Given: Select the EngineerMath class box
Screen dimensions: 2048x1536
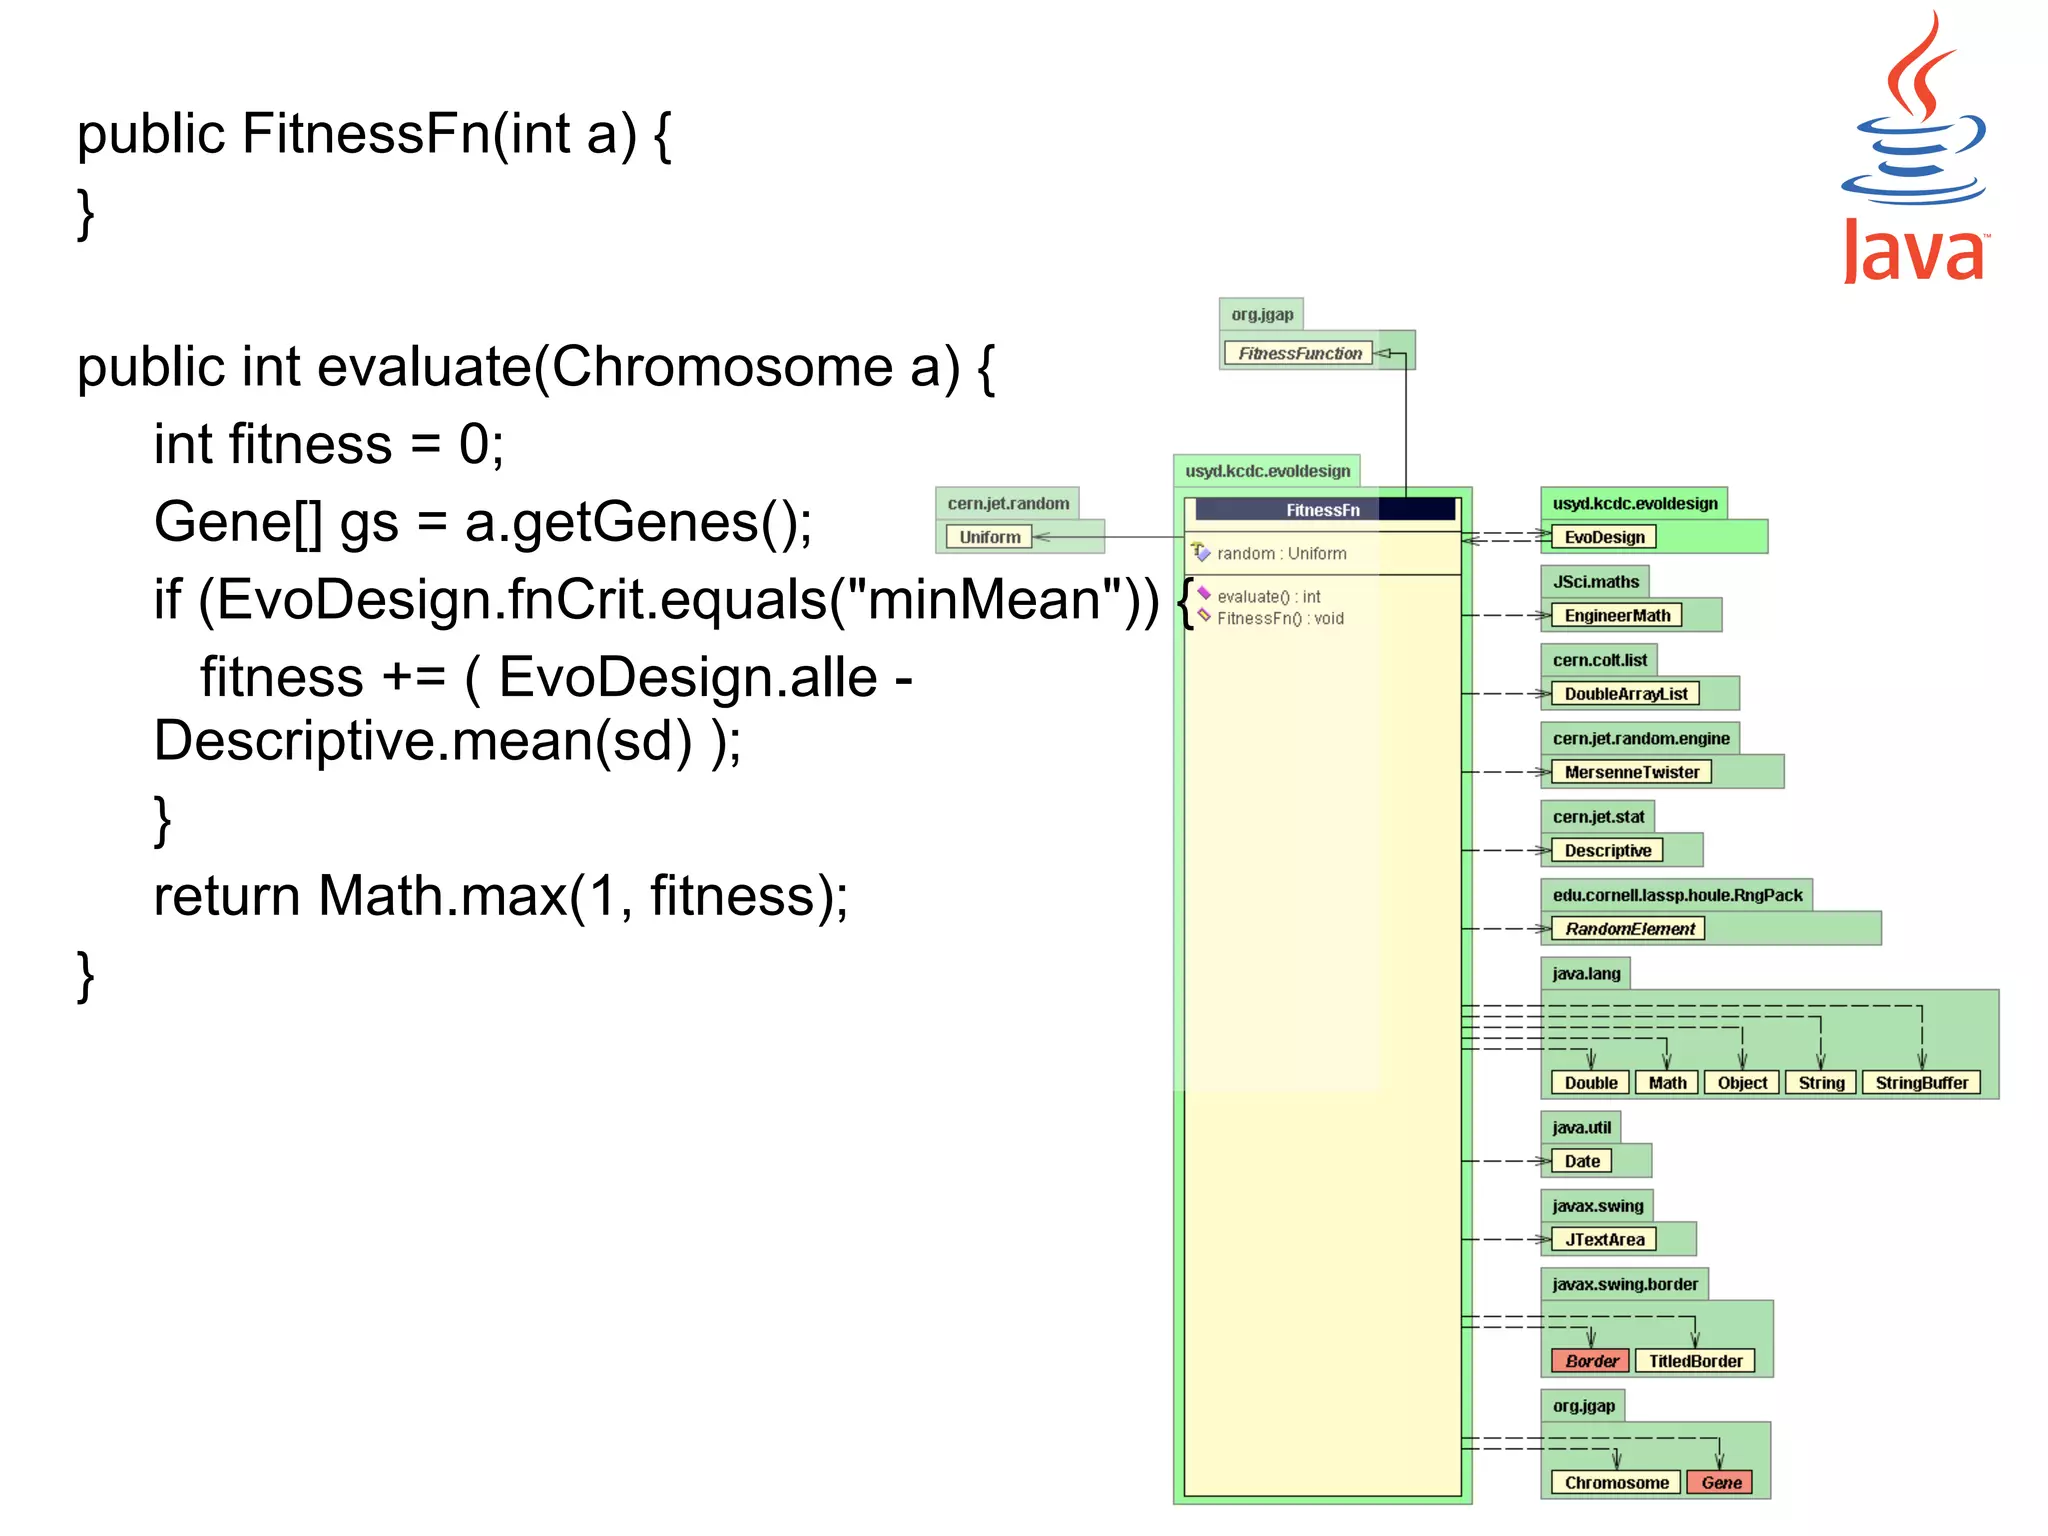Looking at the screenshot, I should click(x=1616, y=615).
